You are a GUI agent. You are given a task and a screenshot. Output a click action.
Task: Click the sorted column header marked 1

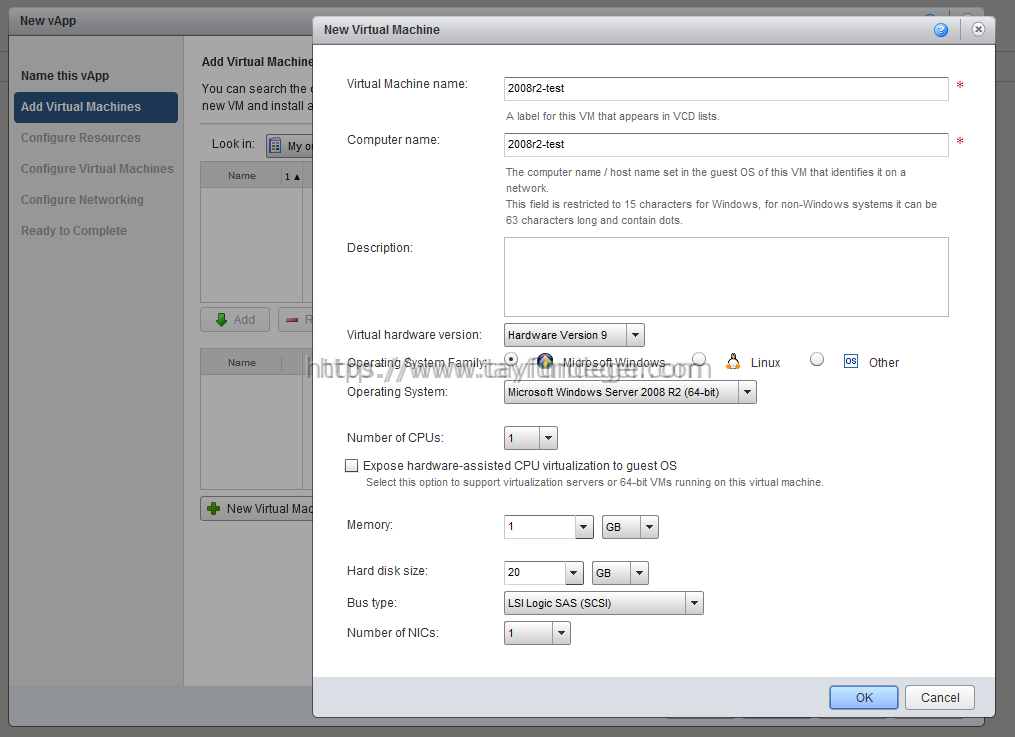(x=293, y=176)
